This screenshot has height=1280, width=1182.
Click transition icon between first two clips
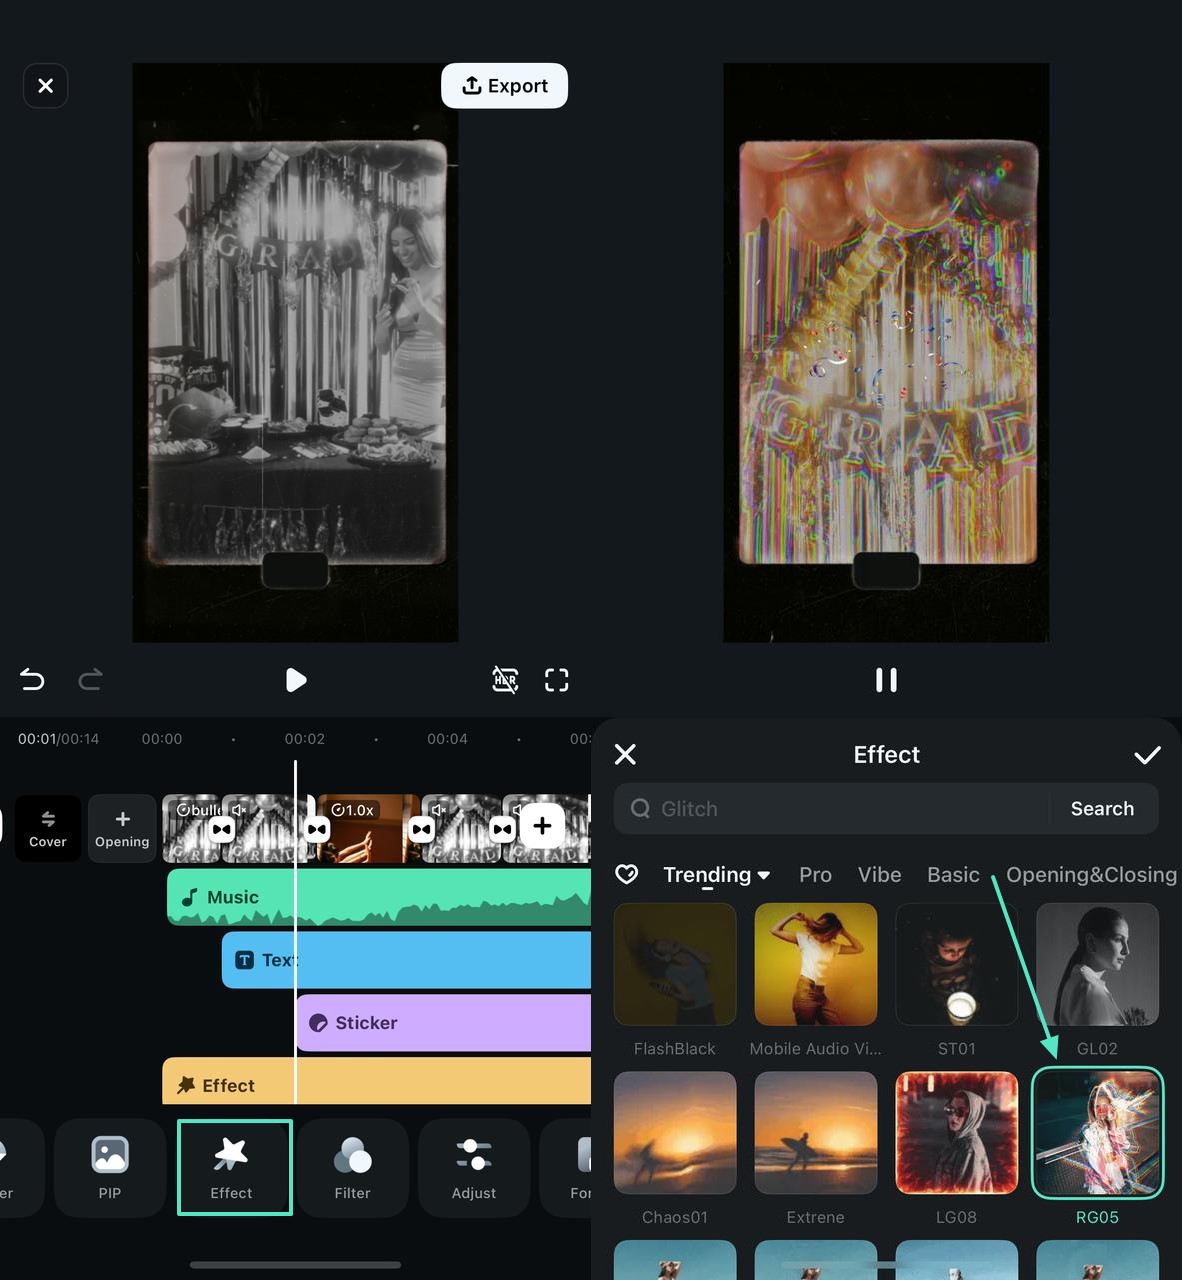click(x=222, y=829)
